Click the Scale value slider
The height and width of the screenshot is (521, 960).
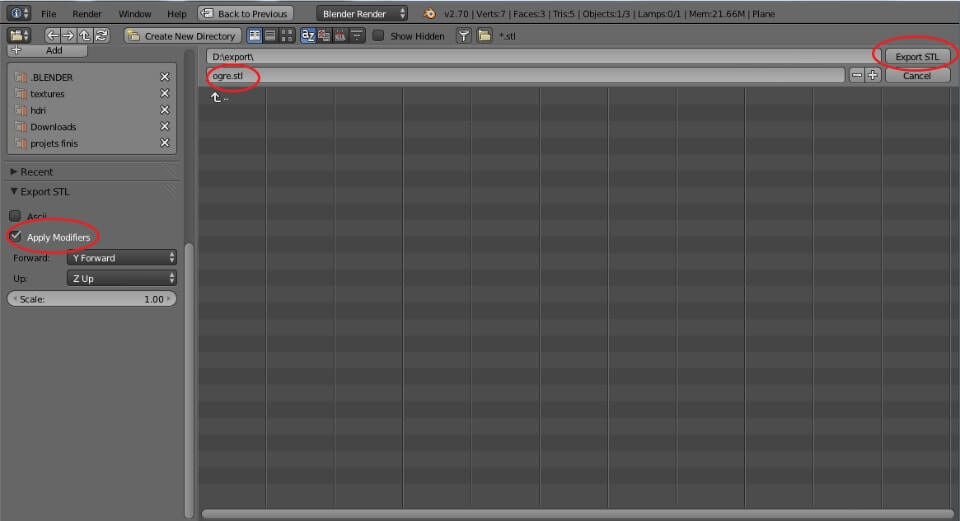[92, 299]
